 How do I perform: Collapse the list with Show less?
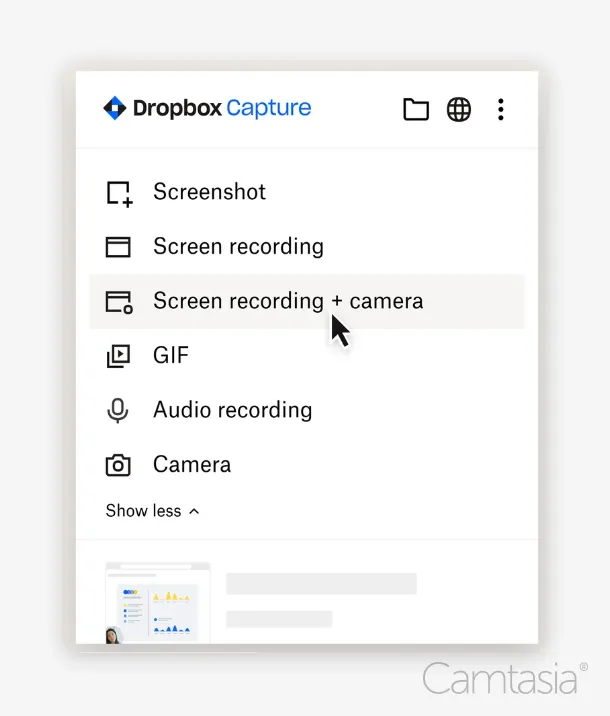[152, 511]
